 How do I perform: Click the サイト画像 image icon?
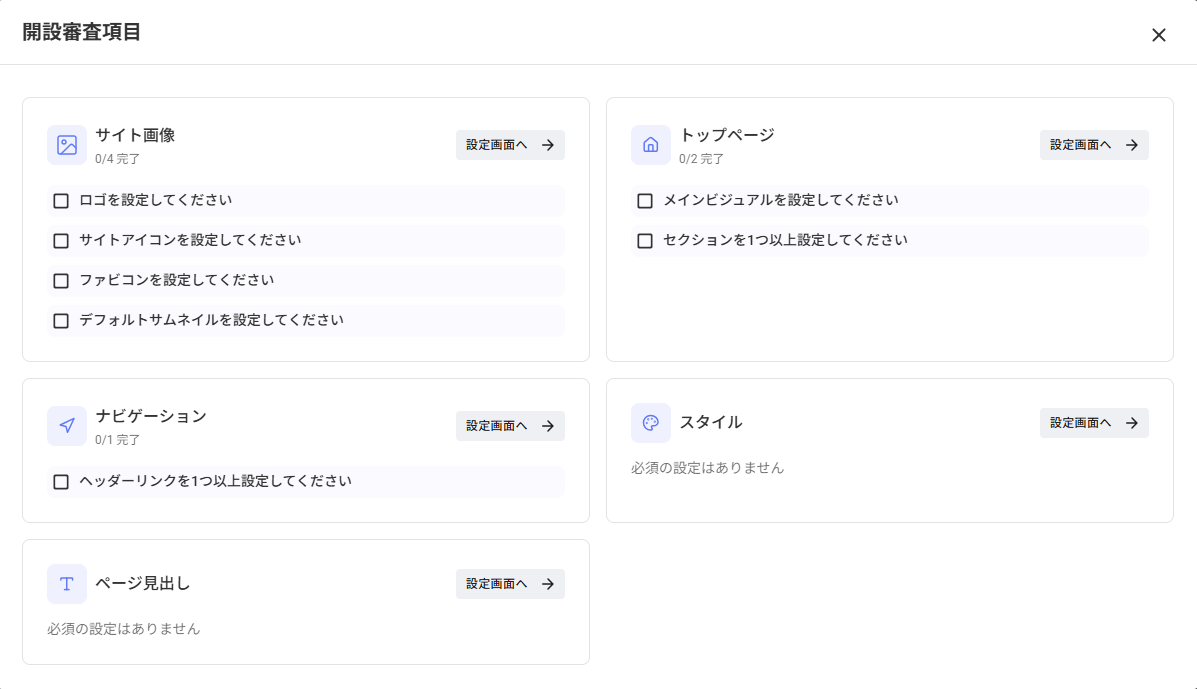66,145
